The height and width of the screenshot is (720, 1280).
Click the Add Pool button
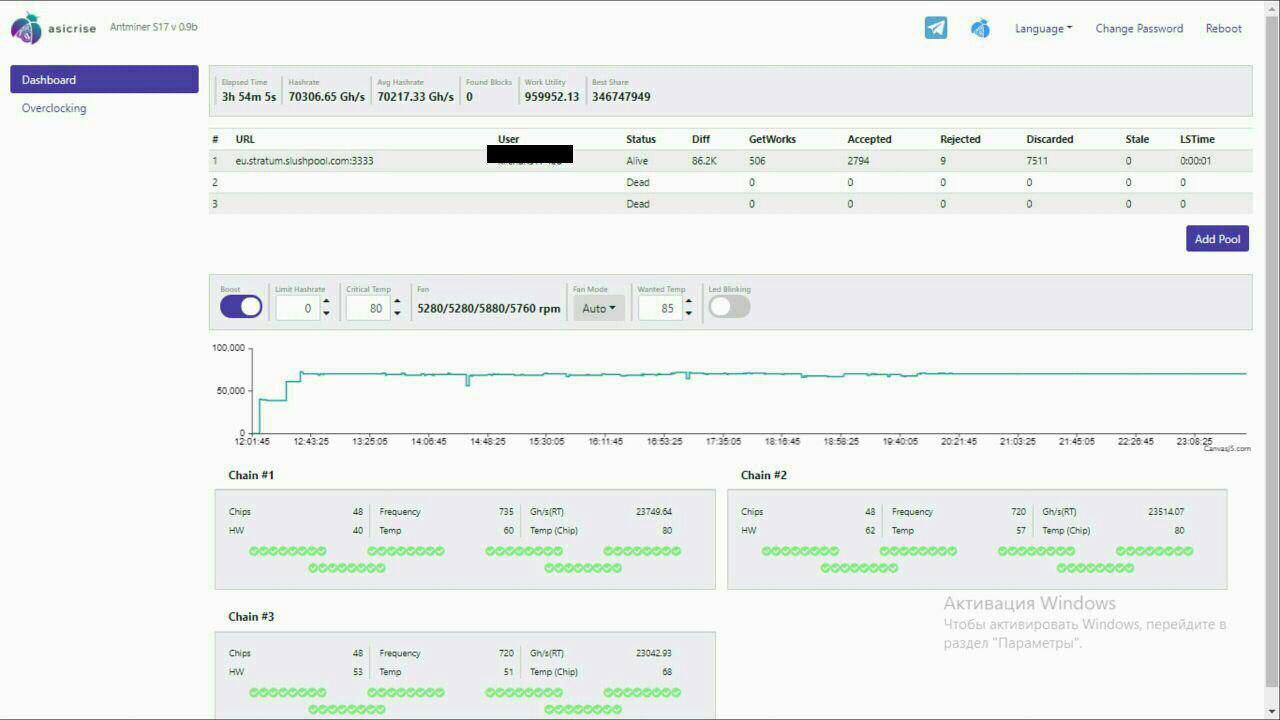[x=1217, y=239]
